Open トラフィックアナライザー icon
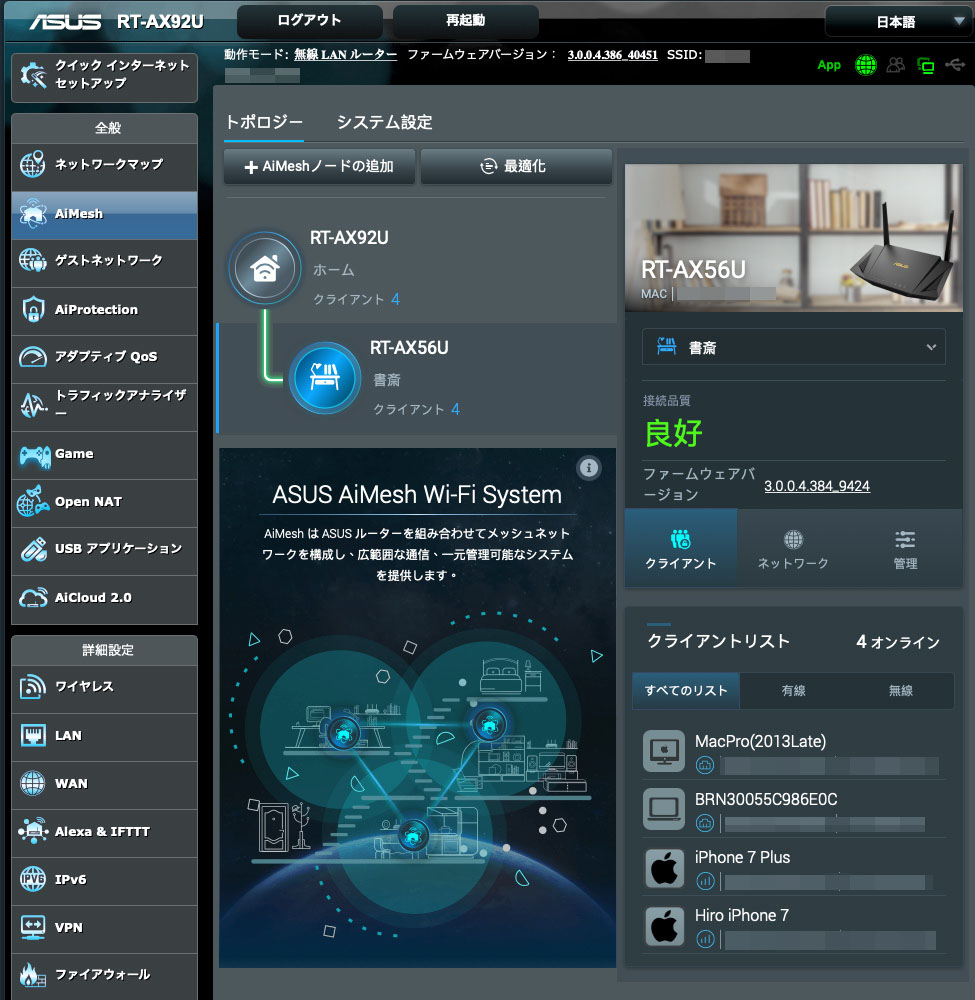The height and width of the screenshot is (1000, 975). click(x=33, y=404)
